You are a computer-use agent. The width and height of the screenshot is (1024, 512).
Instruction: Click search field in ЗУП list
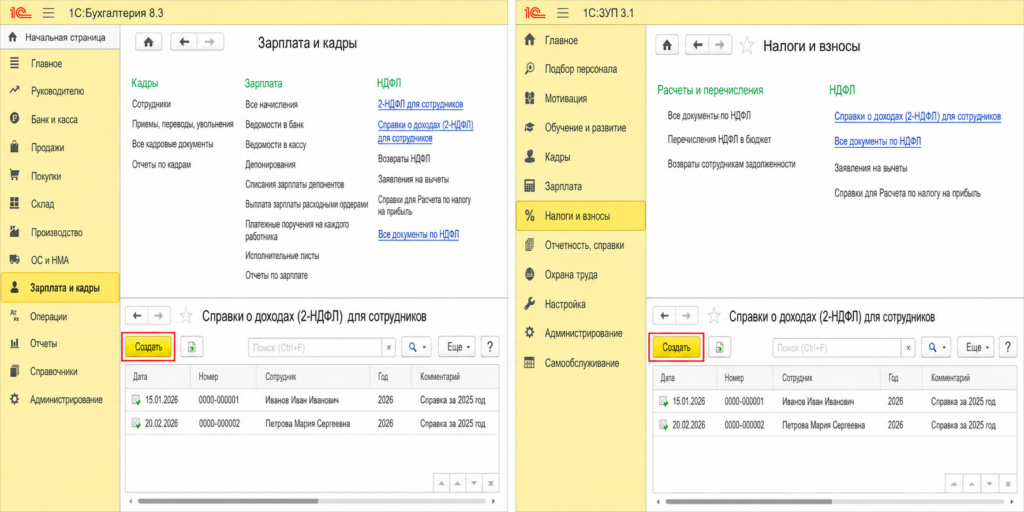click(x=837, y=347)
